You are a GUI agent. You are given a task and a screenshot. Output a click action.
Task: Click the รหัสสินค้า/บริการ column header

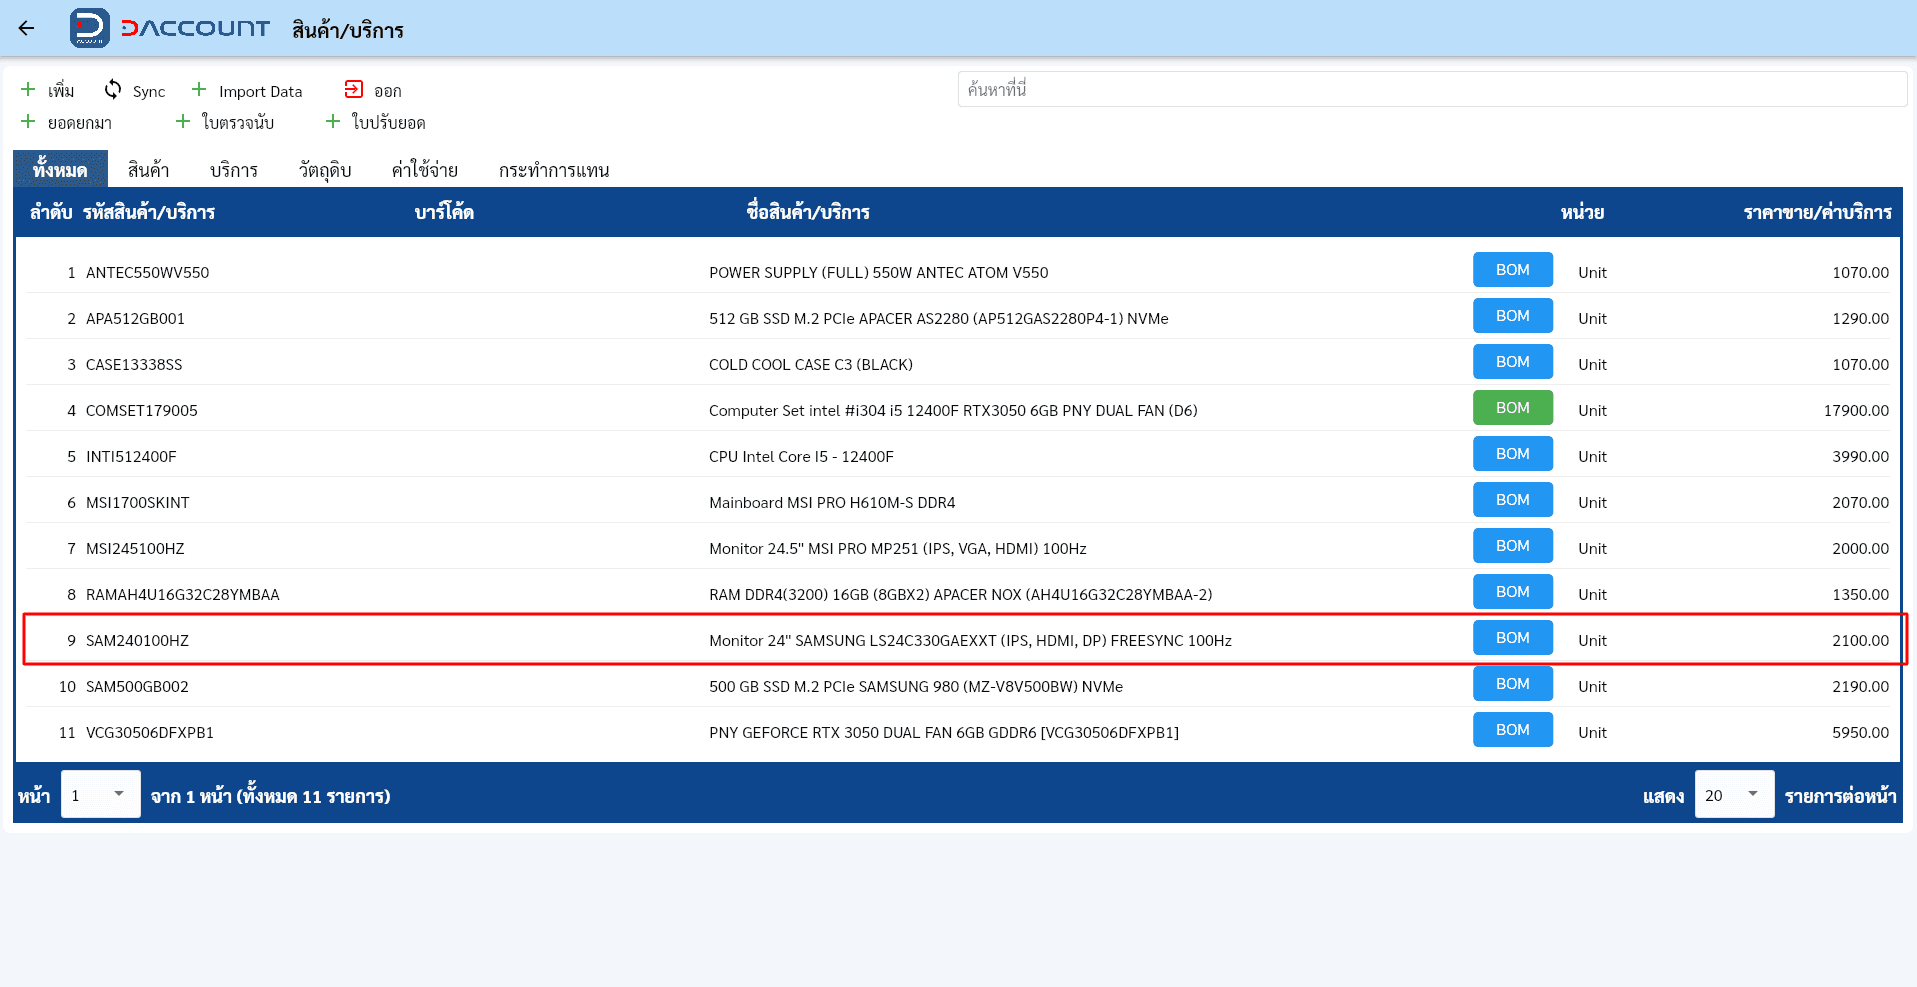149,212
